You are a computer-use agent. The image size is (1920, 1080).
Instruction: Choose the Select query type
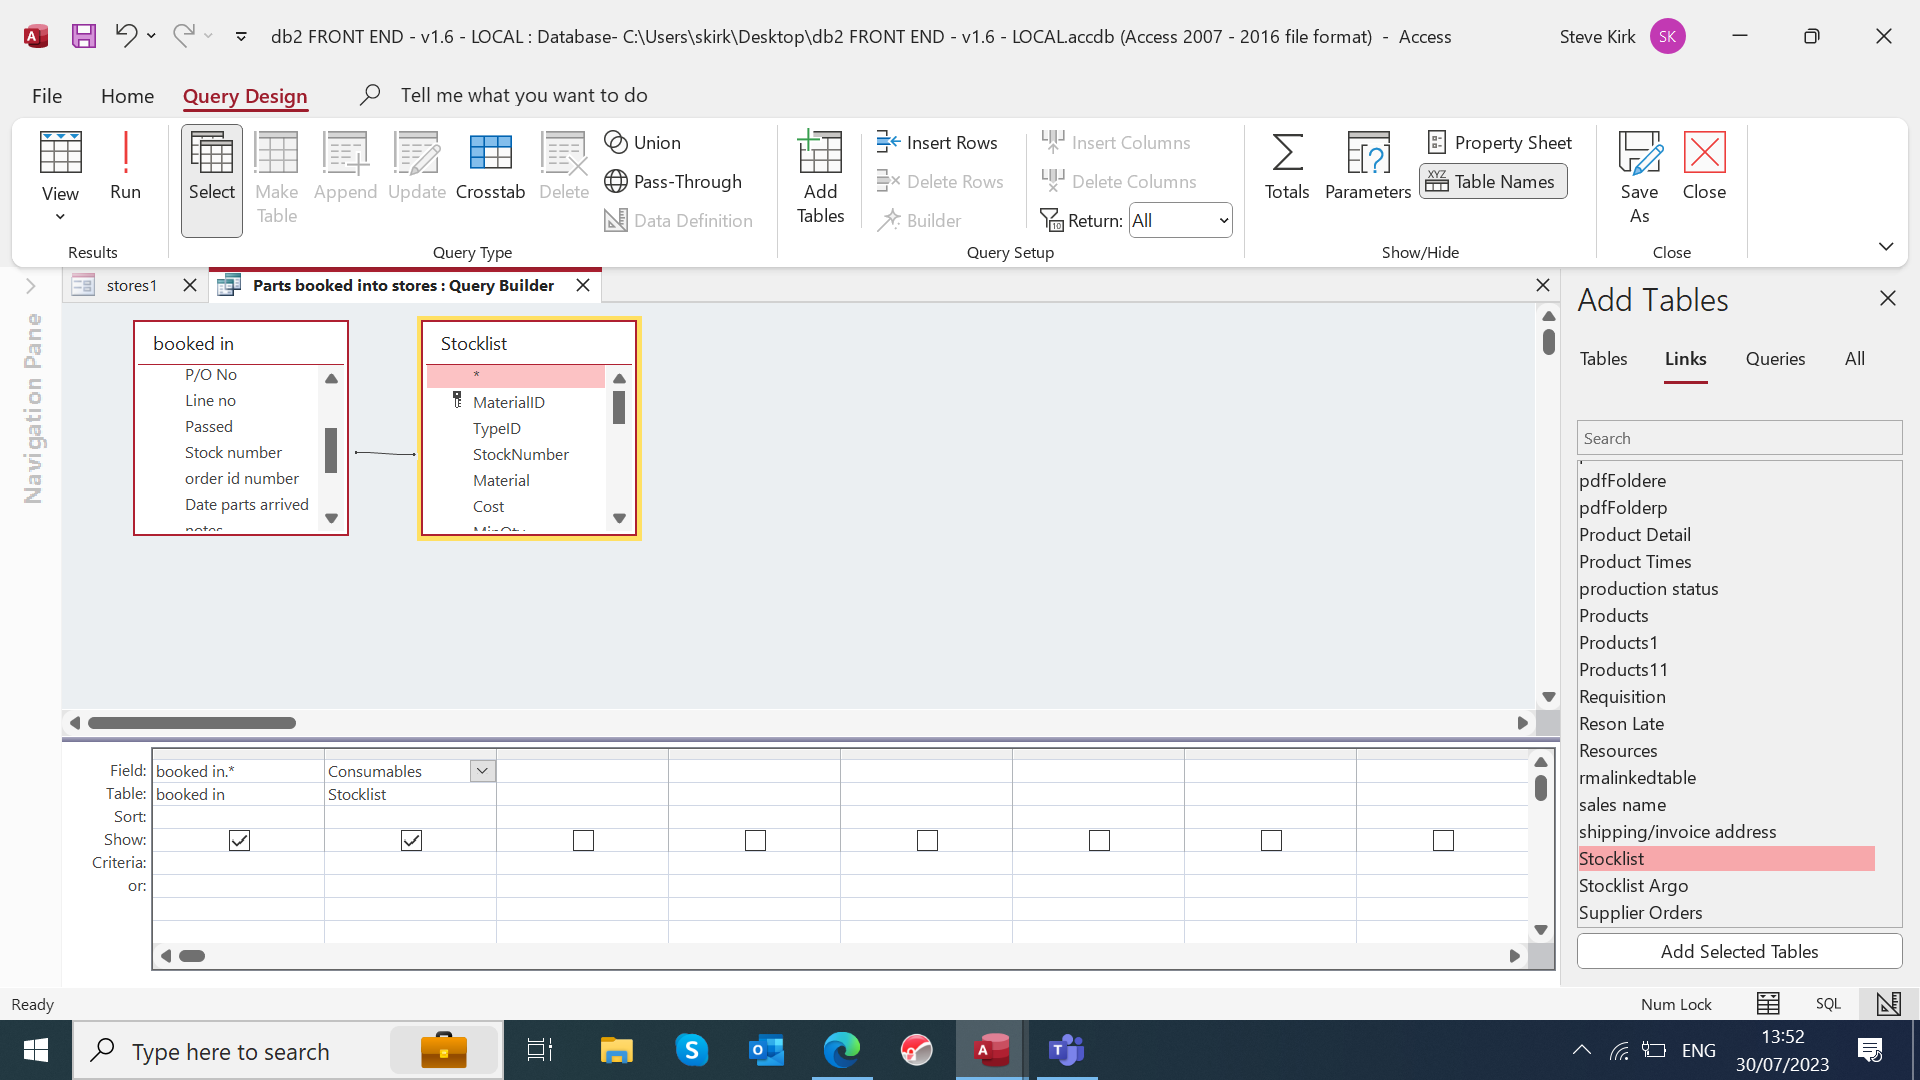tap(212, 180)
